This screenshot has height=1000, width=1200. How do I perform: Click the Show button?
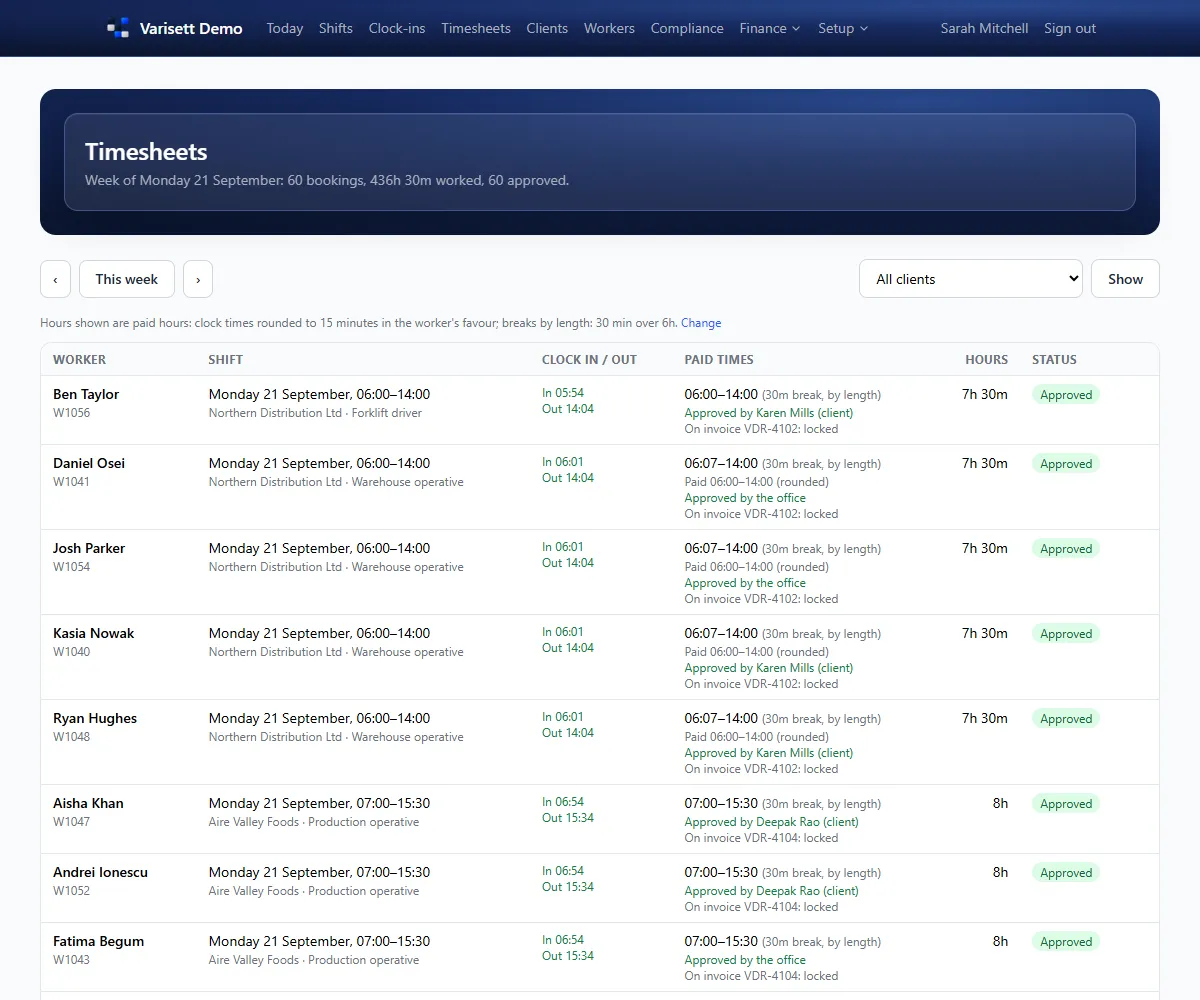coord(1125,279)
